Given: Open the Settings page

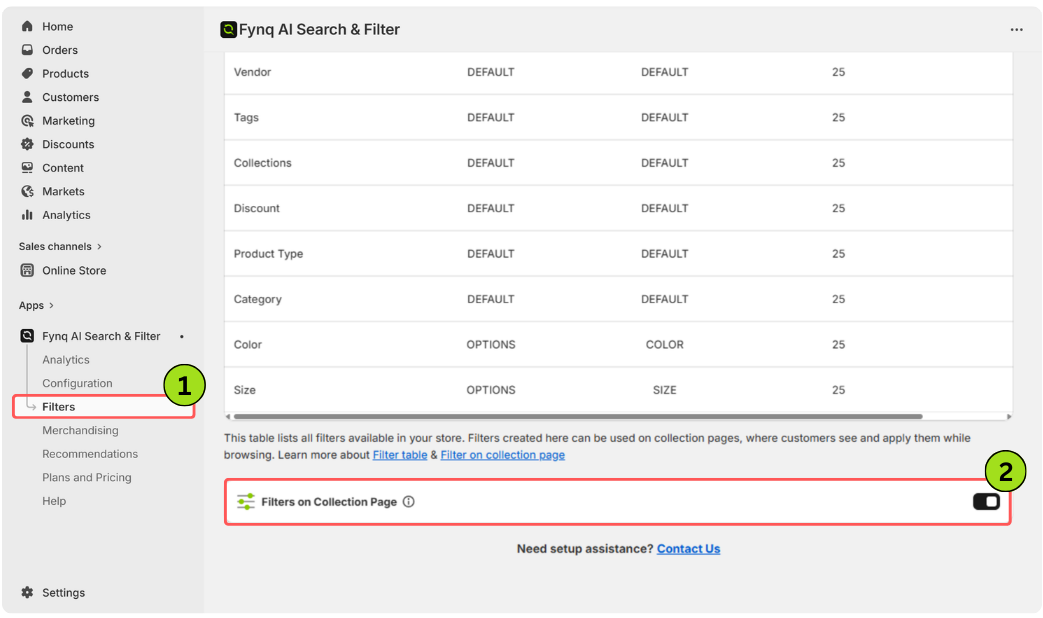Looking at the screenshot, I should 63,593.
